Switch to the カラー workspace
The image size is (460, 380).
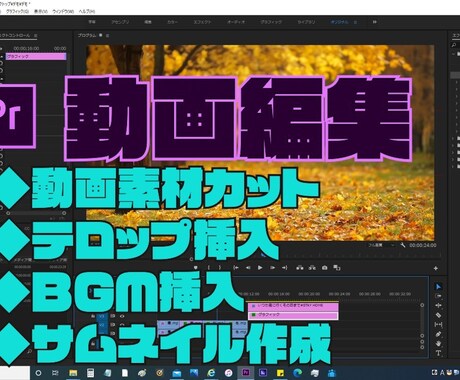tap(172, 22)
